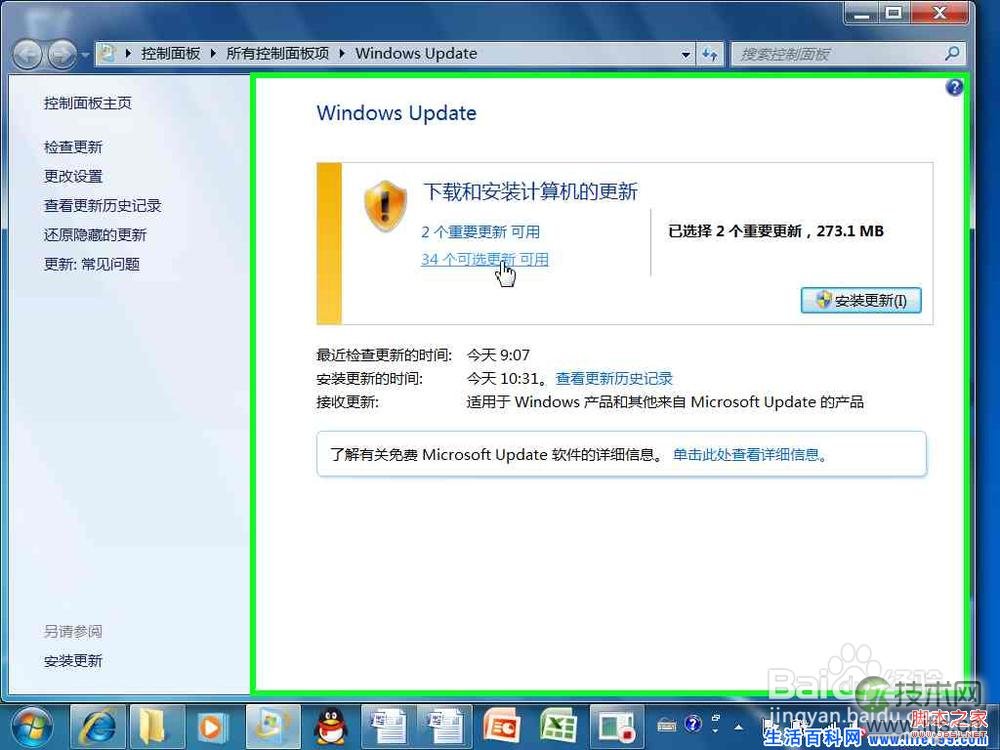Open the help question mark icon
1000x750 pixels.
954,87
